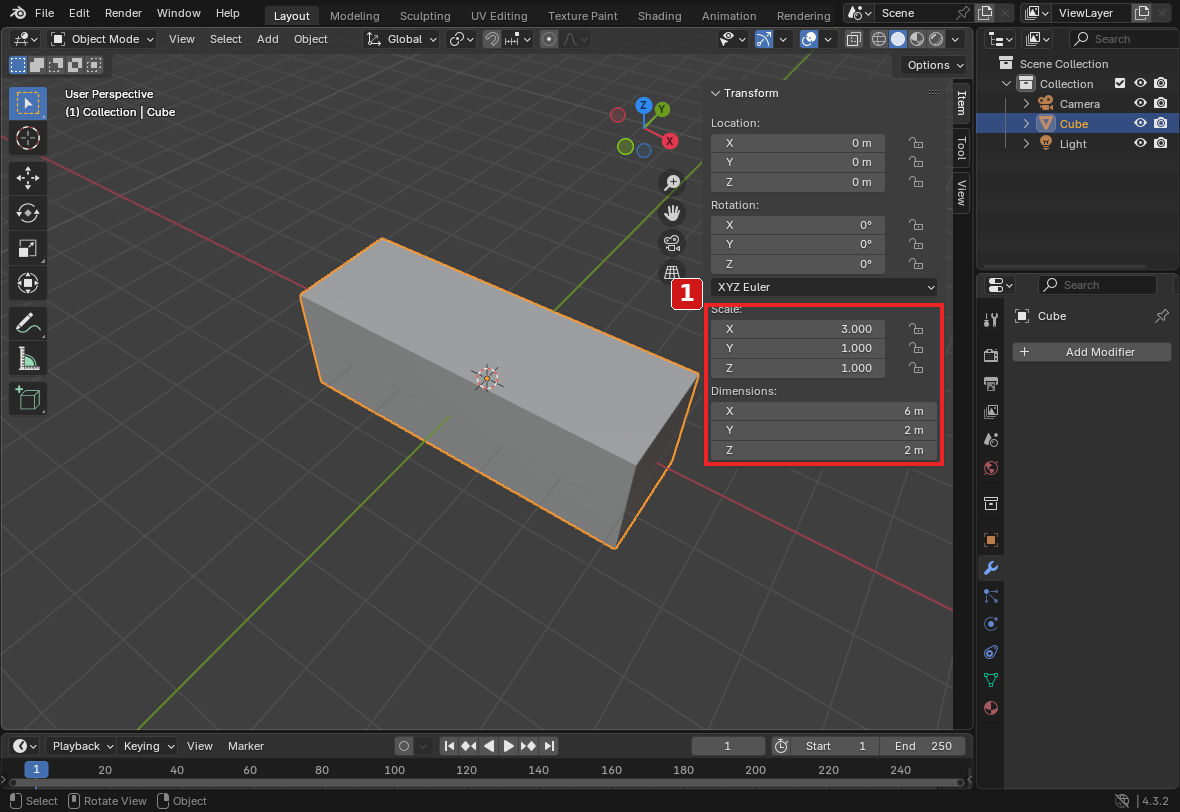Open the XYZ Euler rotation mode dropdown

tap(824, 287)
